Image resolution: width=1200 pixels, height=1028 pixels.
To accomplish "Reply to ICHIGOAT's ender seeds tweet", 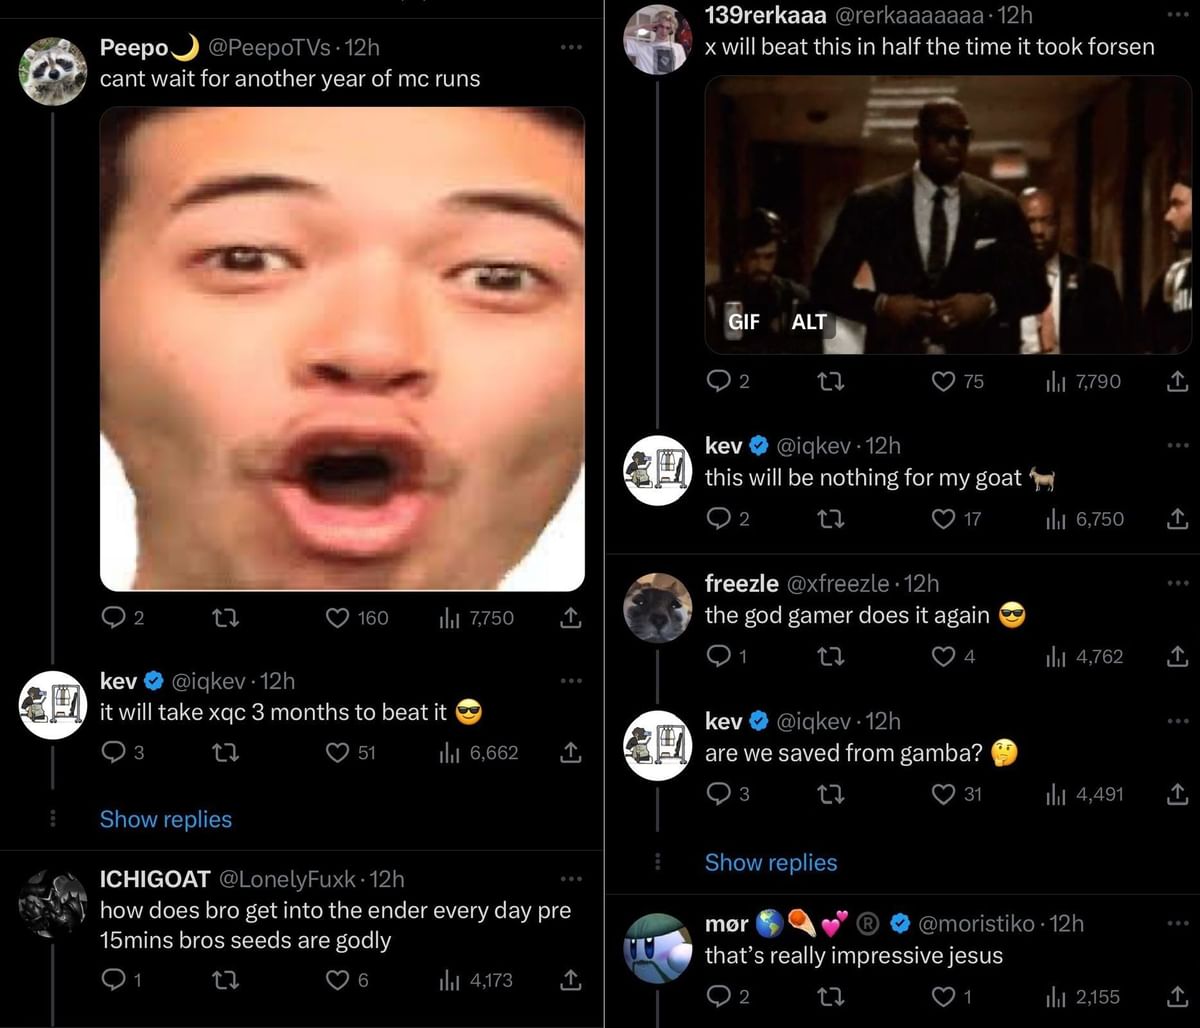I will 115,980.
